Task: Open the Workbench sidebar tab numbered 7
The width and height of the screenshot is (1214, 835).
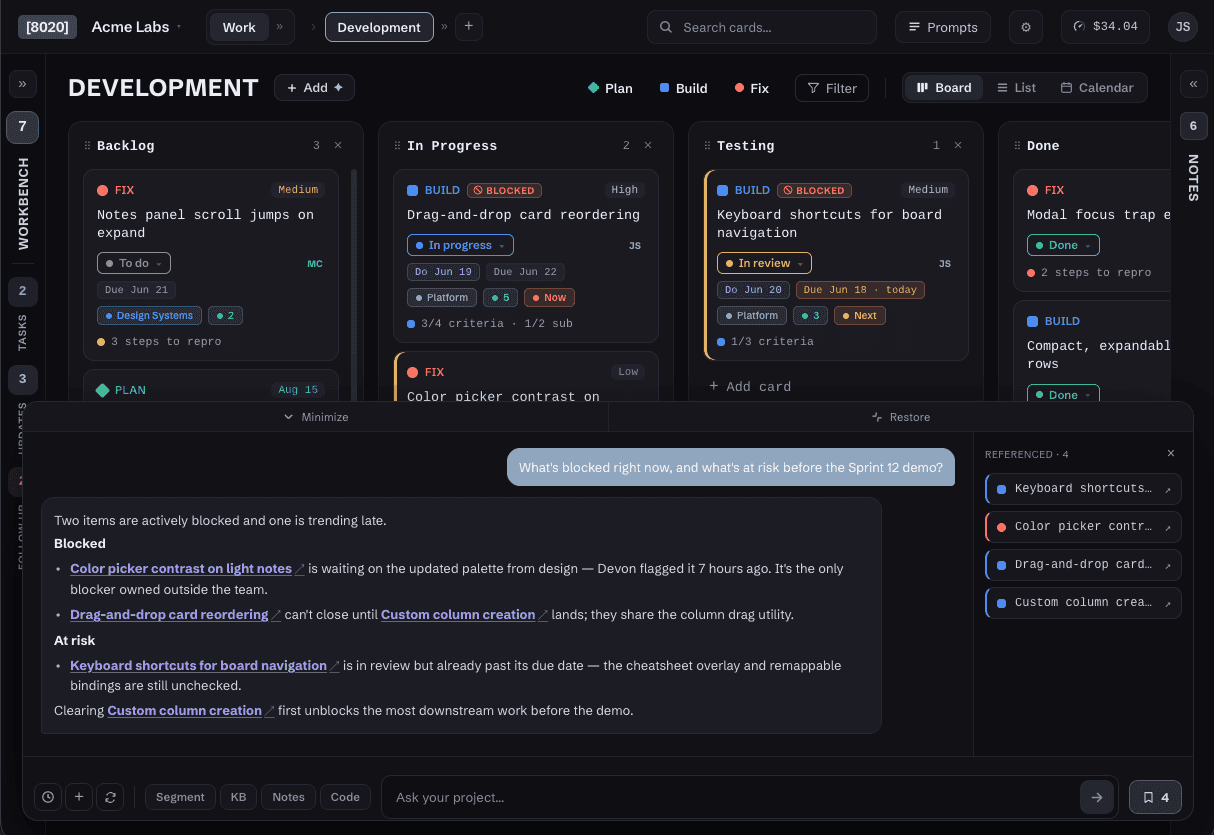Action: (x=22, y=127)
